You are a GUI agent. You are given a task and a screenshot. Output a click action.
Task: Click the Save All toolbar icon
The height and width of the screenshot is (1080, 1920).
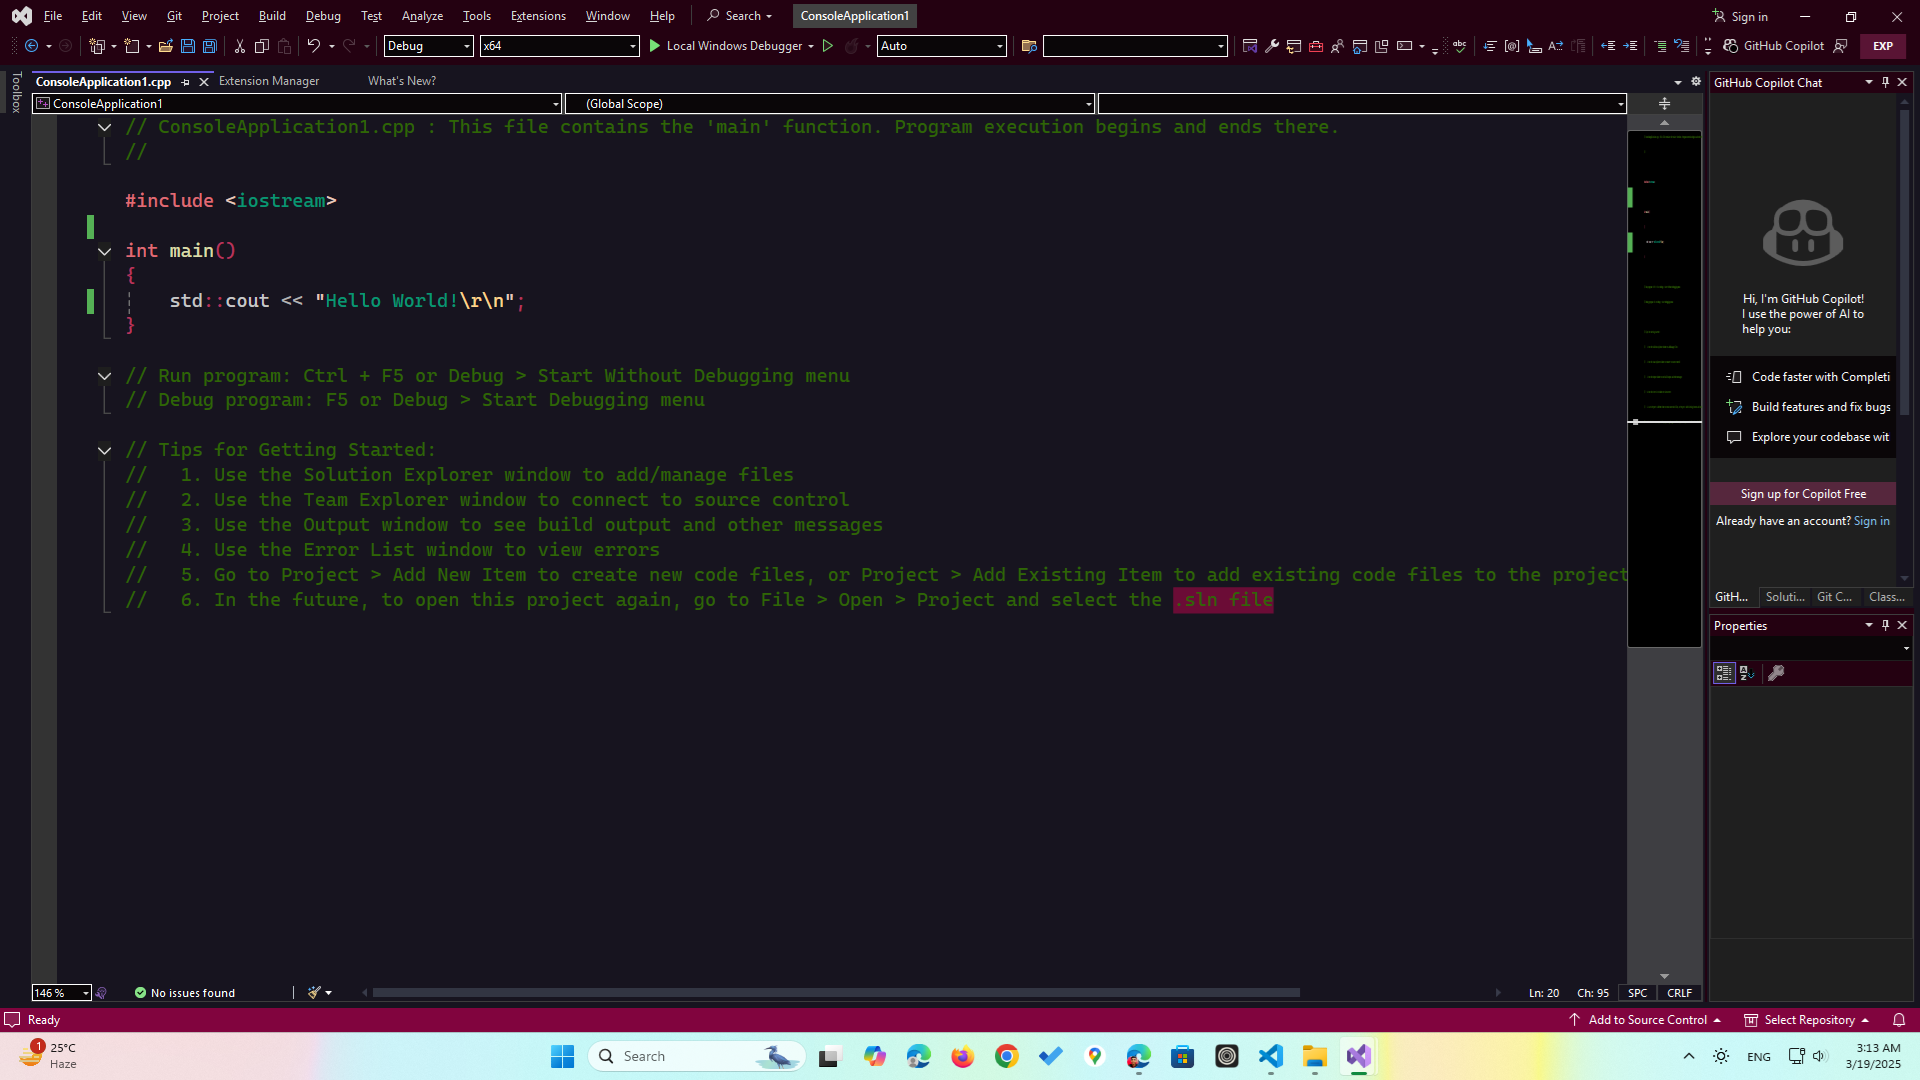pyautogui.click(x=210, y=46)
